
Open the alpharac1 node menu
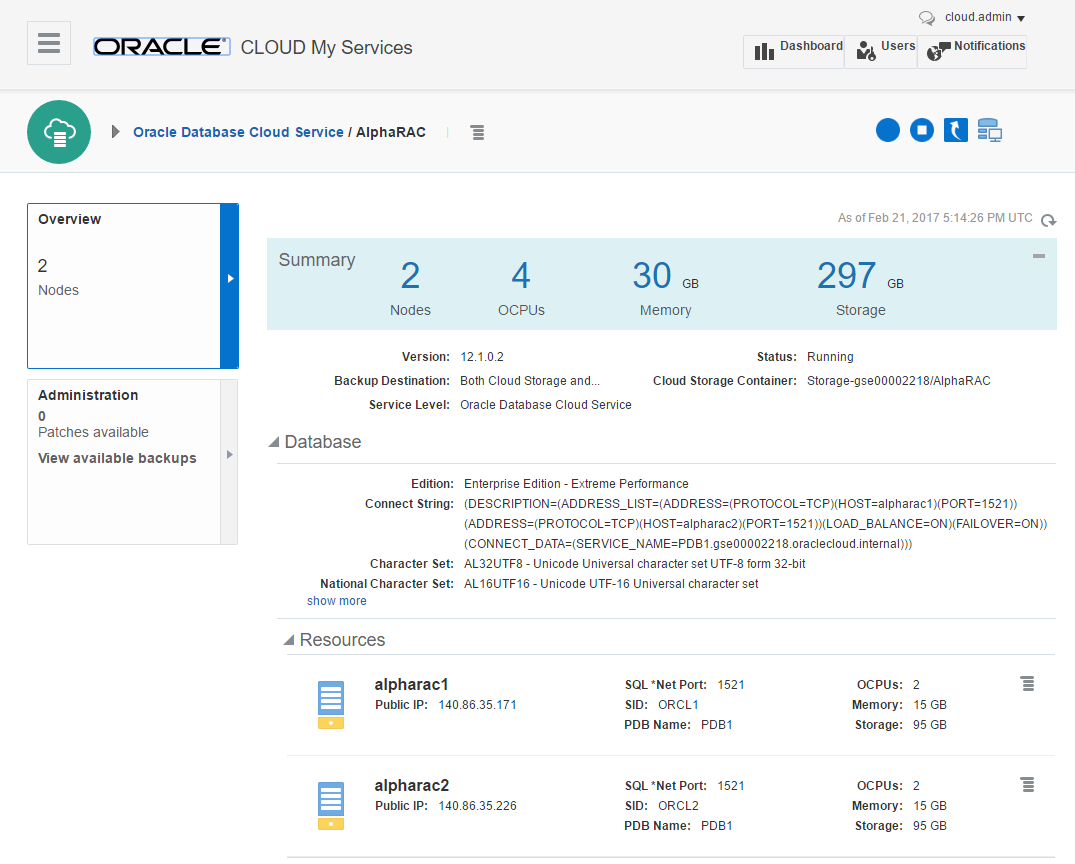coord(1027,684)
